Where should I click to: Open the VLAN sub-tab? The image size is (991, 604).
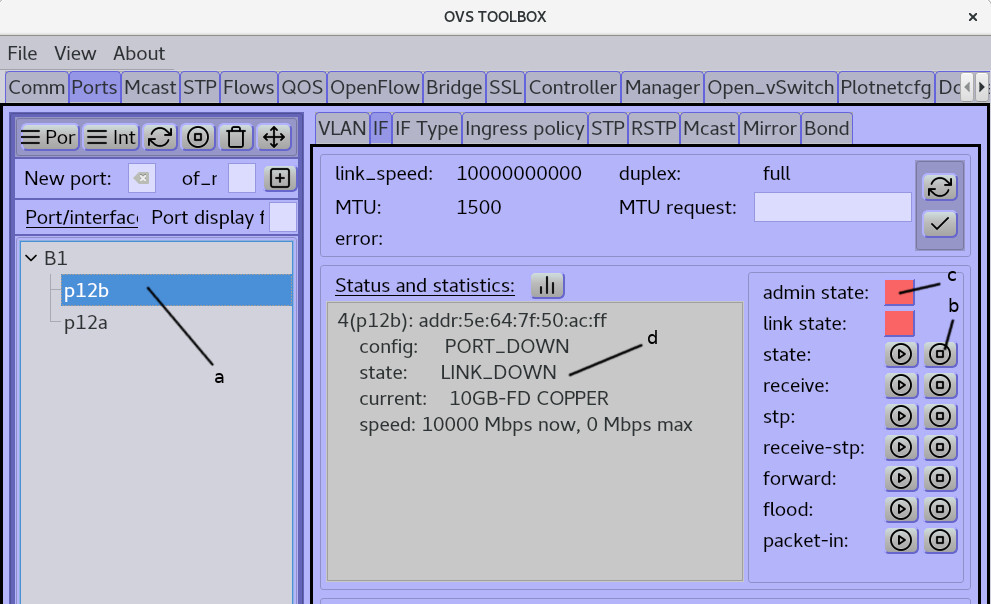point(342,128)
